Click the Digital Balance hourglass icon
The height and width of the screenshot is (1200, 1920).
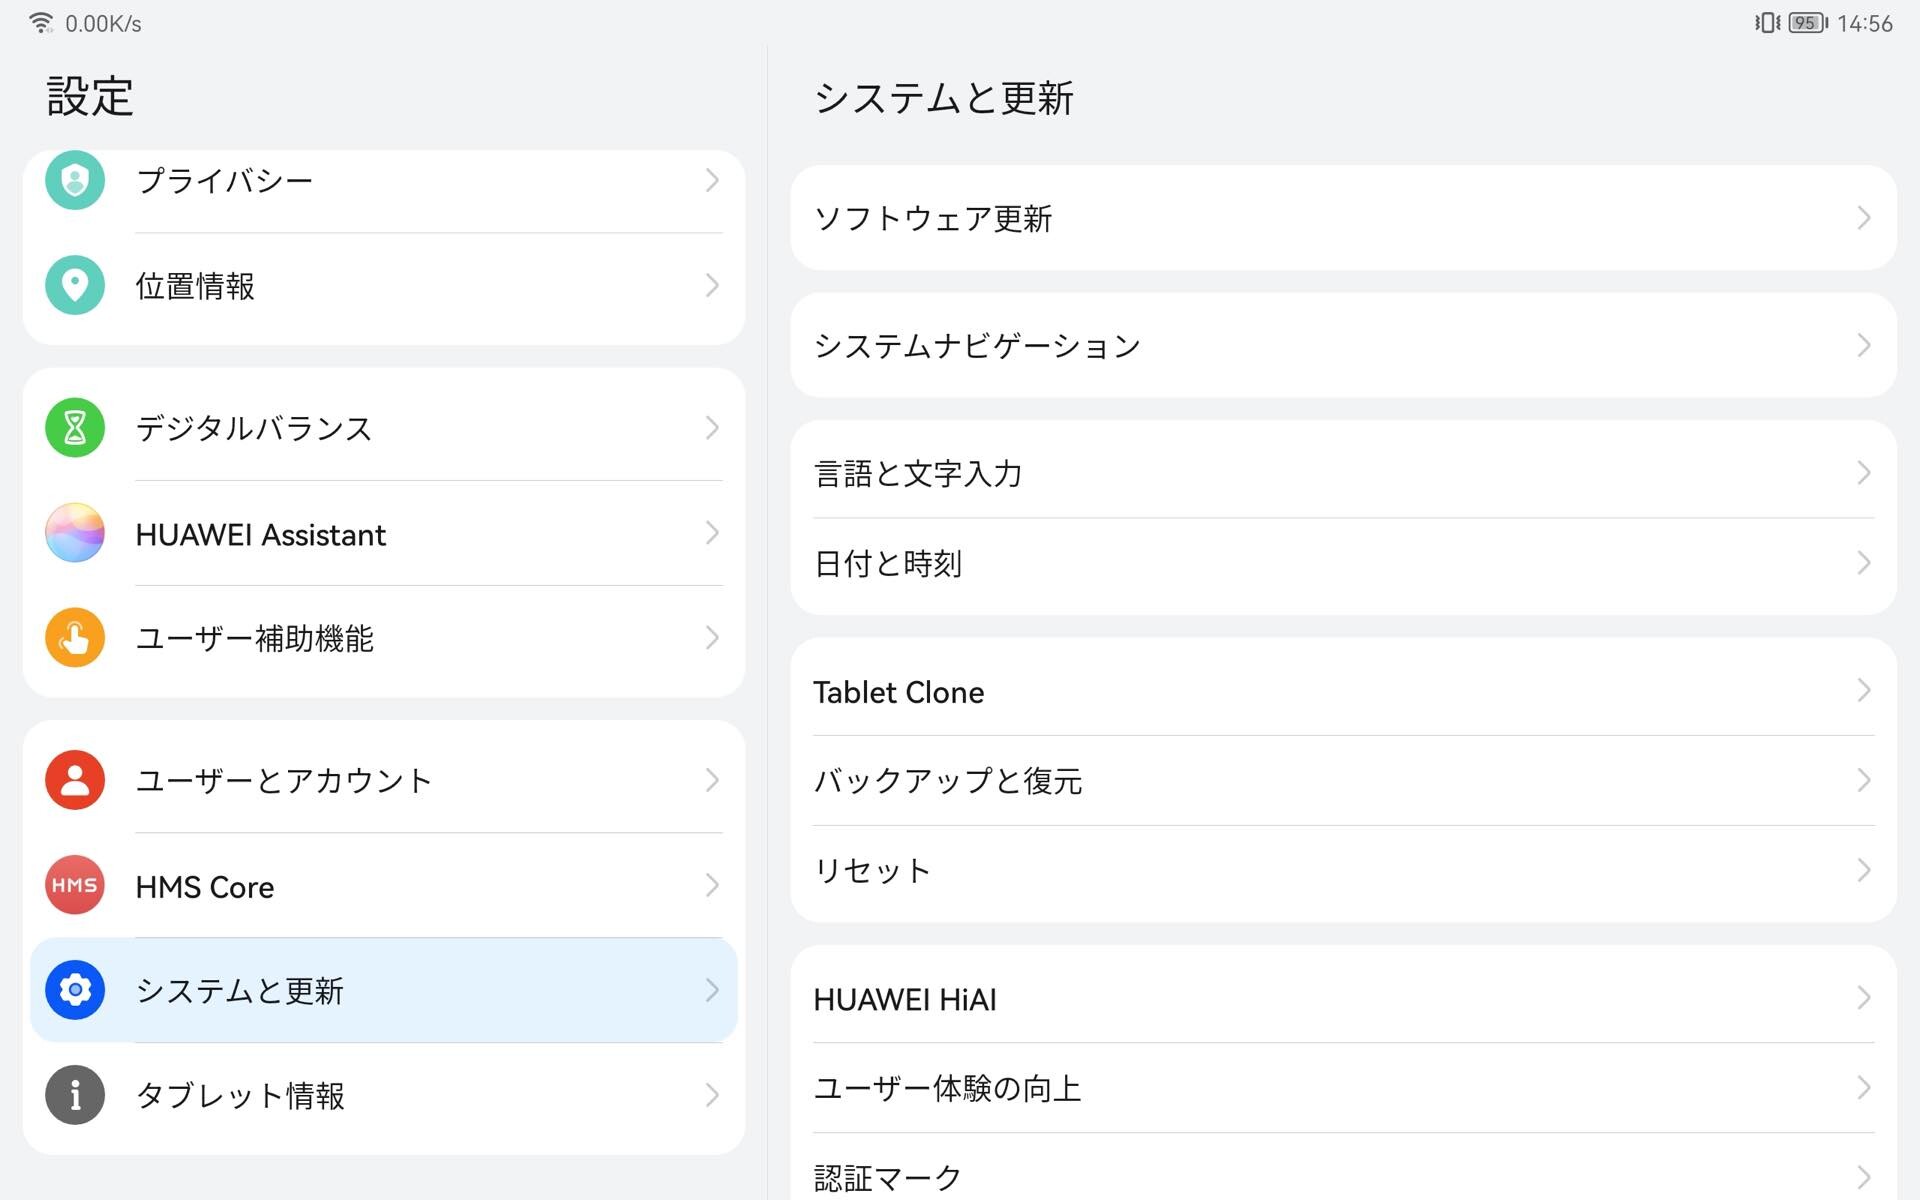point(75,428)
